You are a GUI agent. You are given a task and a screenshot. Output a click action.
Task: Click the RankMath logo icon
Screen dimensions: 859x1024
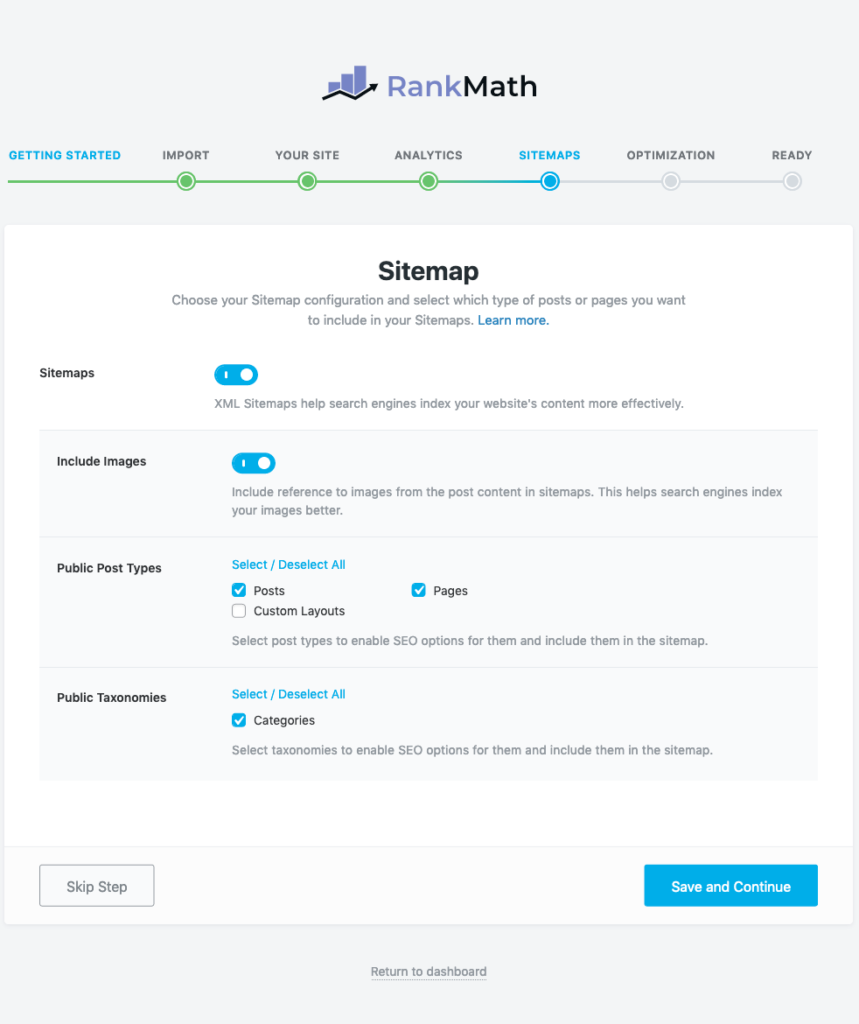coord(350,83)
